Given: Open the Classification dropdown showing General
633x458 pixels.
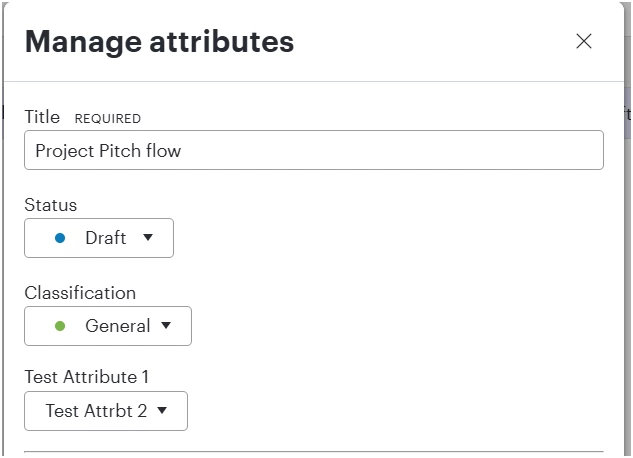Looking at the screenshot, I should [x=108, y=326].
